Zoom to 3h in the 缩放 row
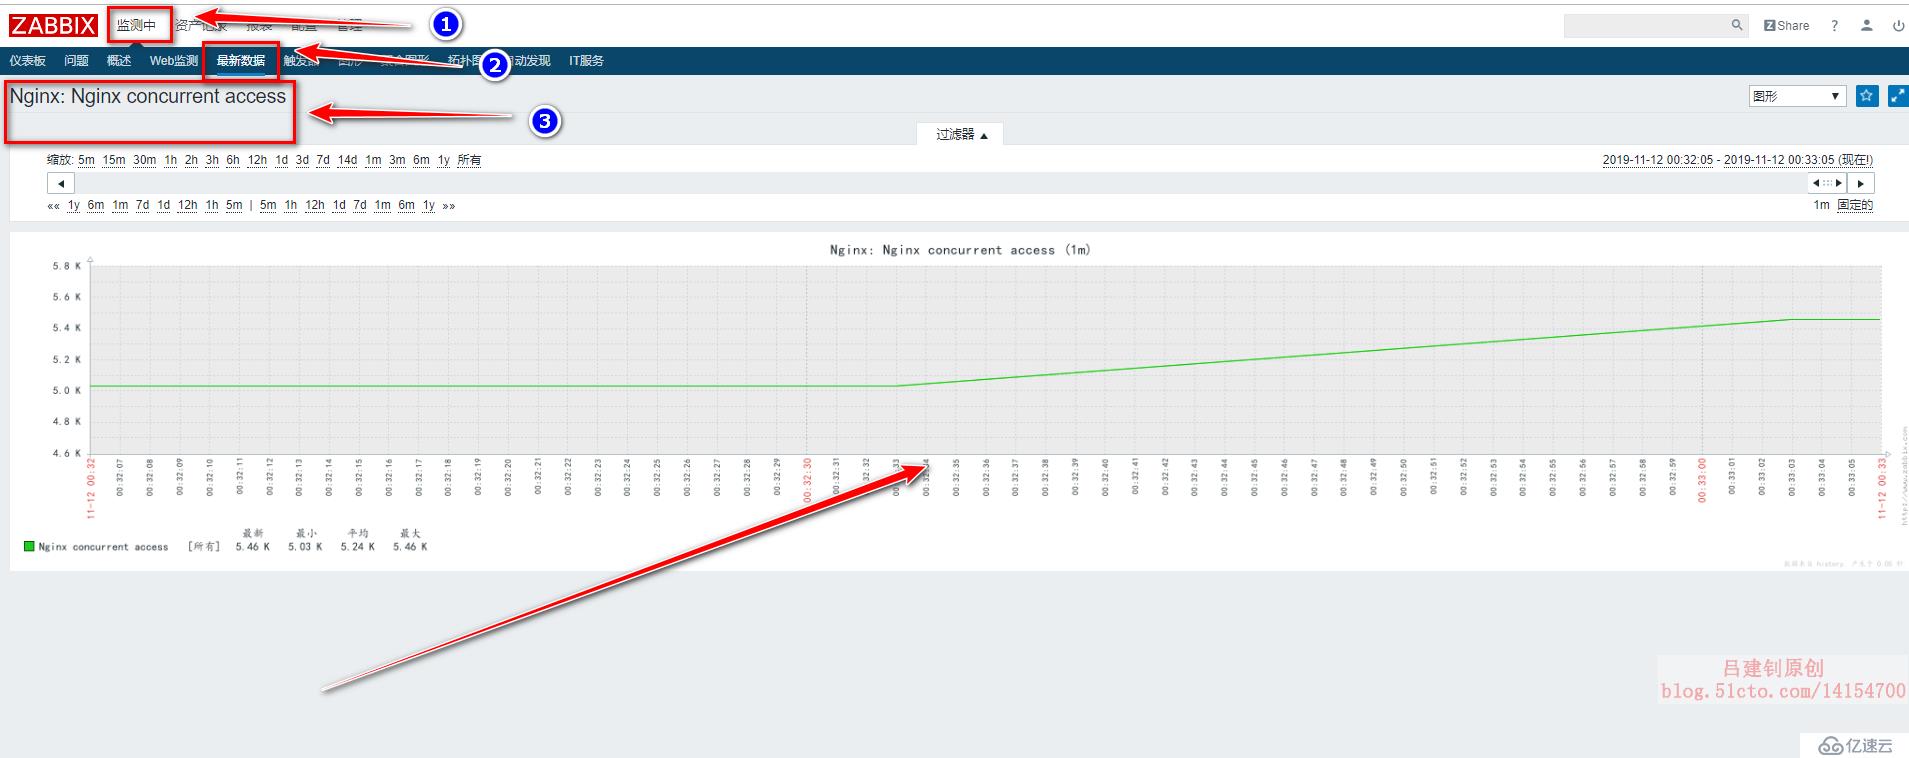This screenshot has width=1909, height=758. [x=212, y=160]
